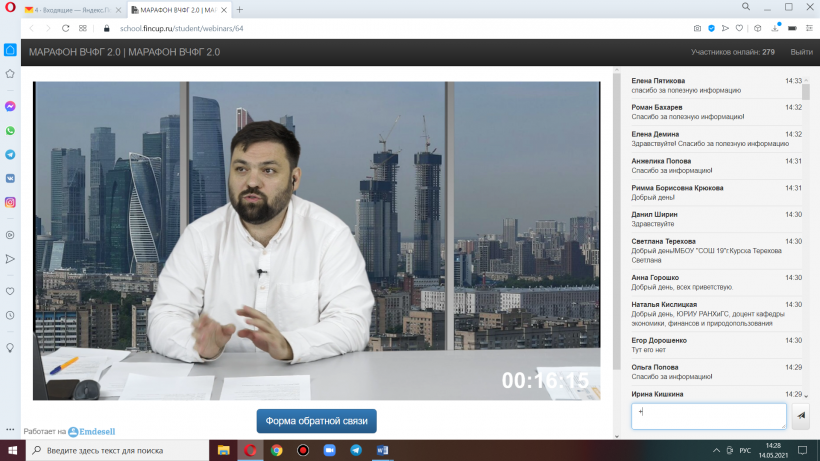Open Word from taskbar
Screen dimensions: 820x461
click(382, 450)
